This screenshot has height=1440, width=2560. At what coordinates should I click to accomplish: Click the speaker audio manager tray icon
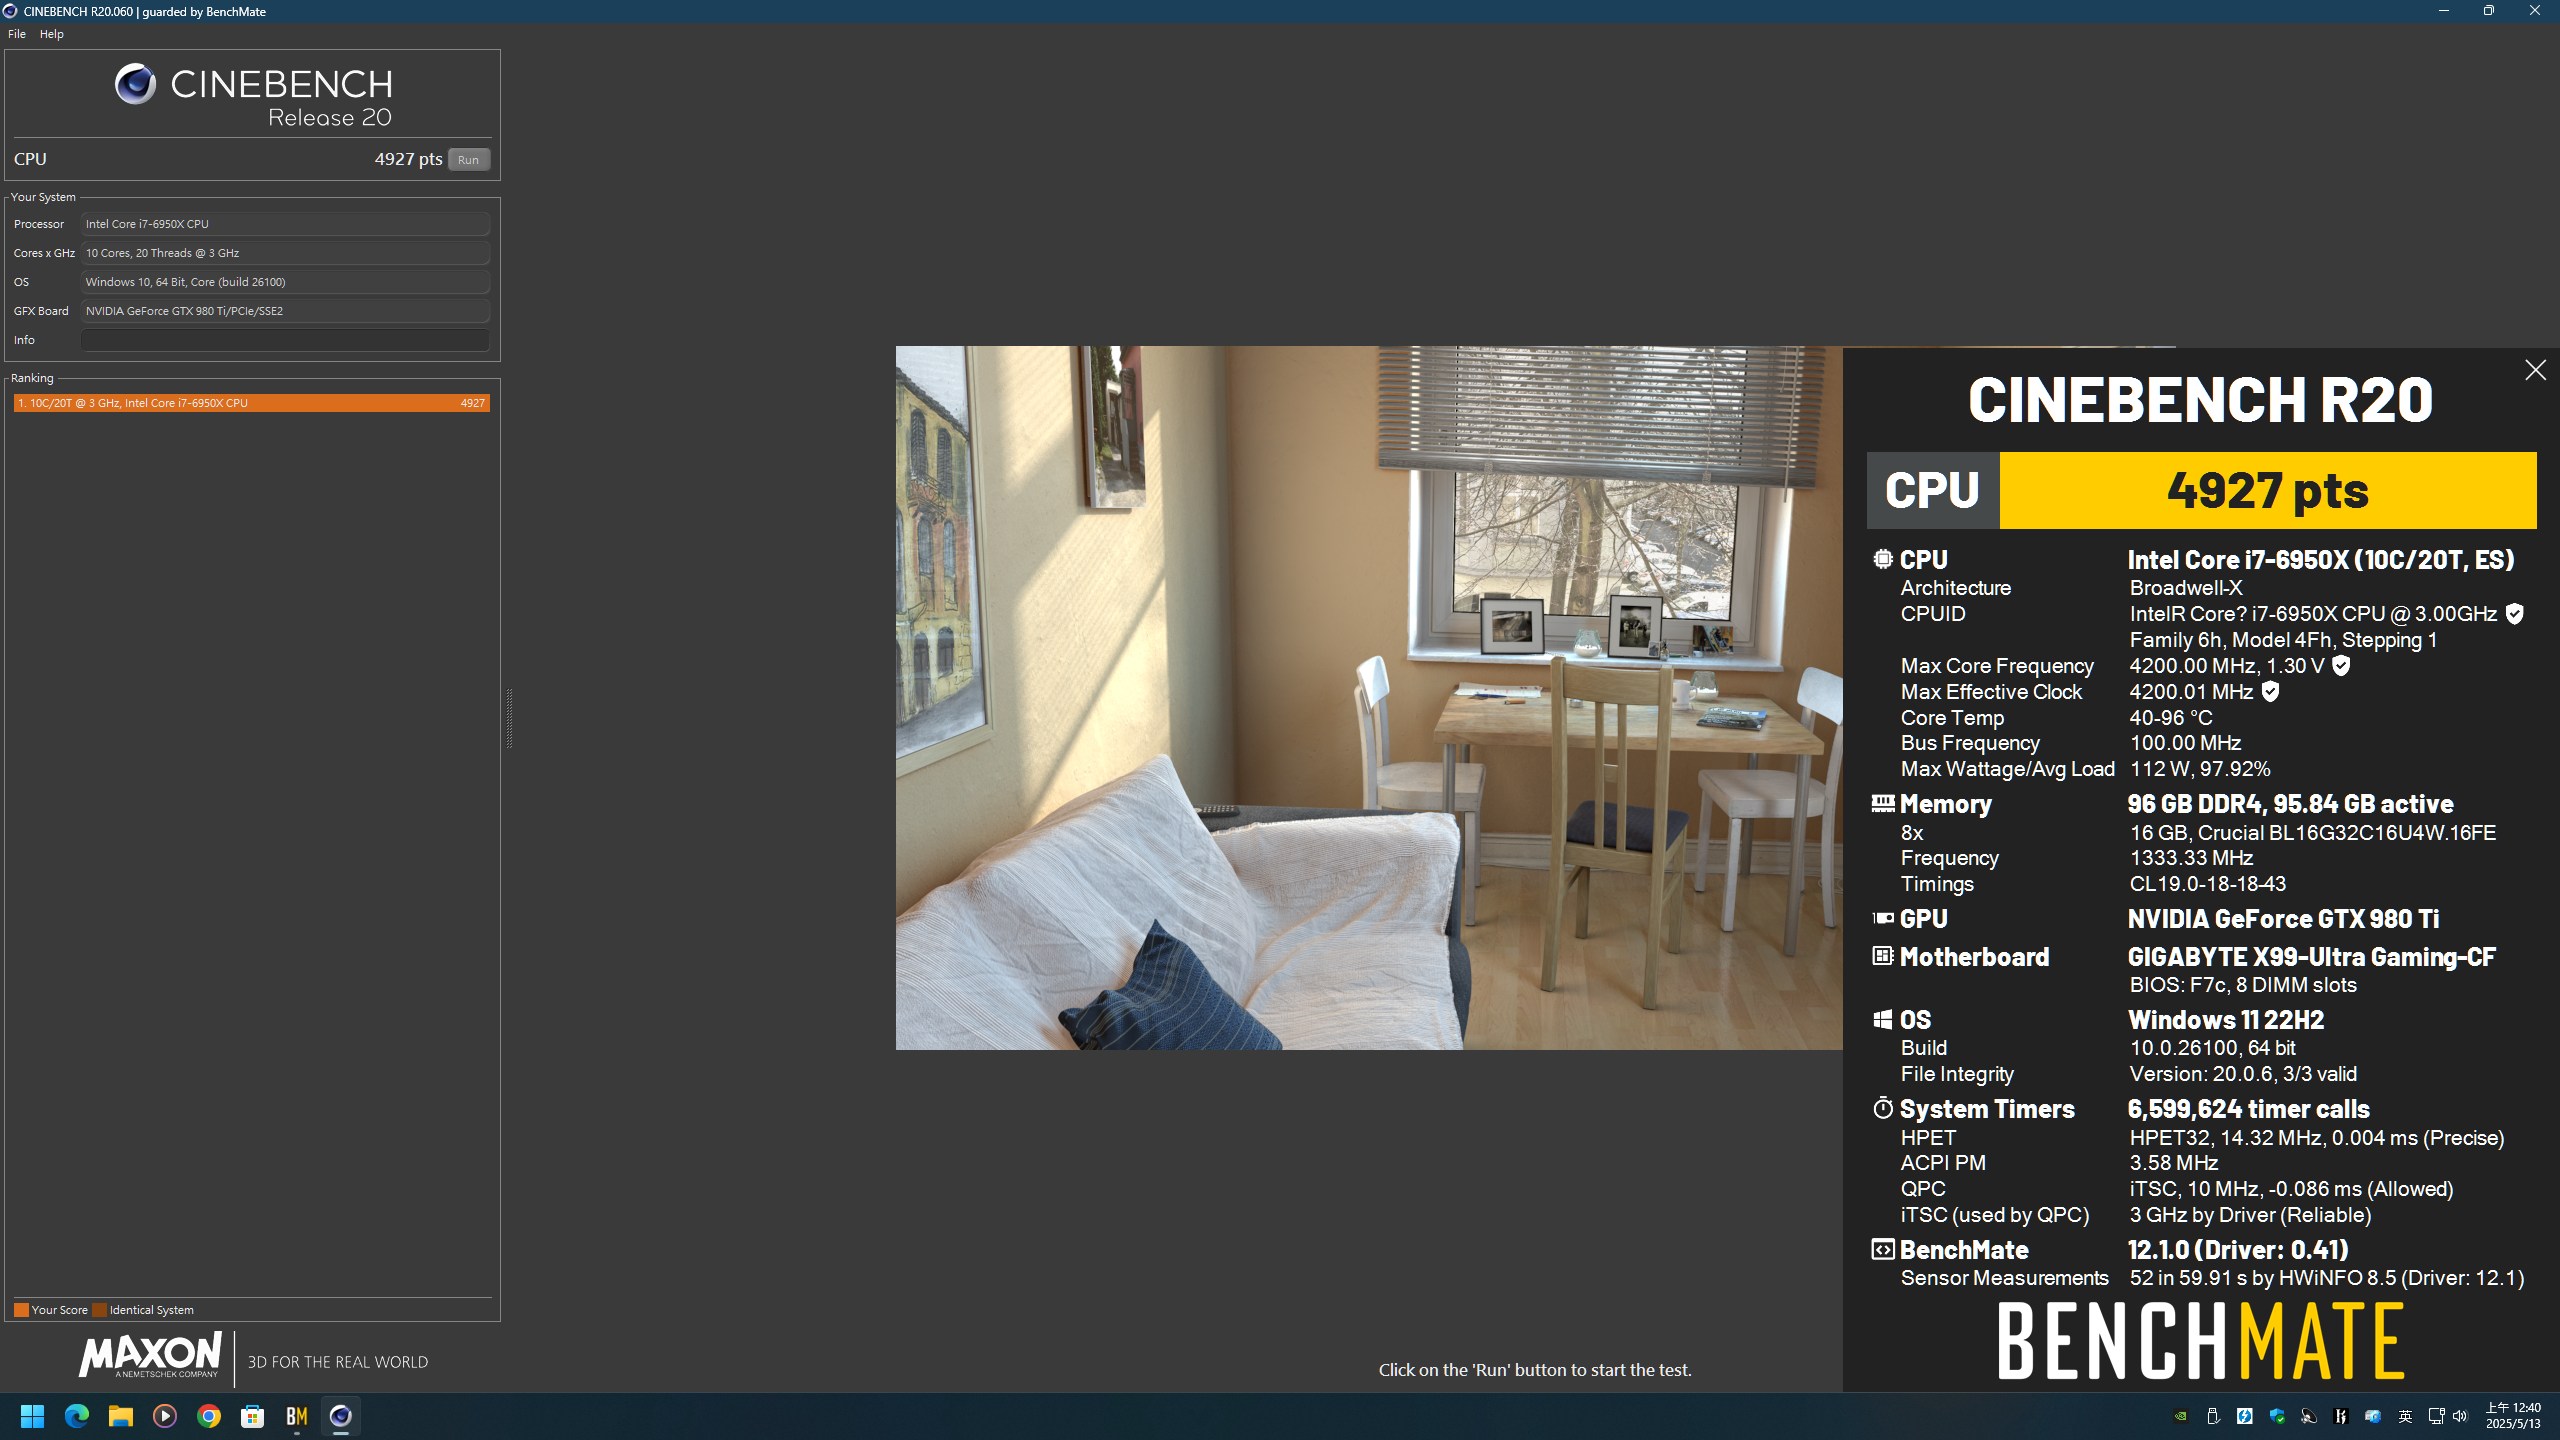tap(2309, 1416)
